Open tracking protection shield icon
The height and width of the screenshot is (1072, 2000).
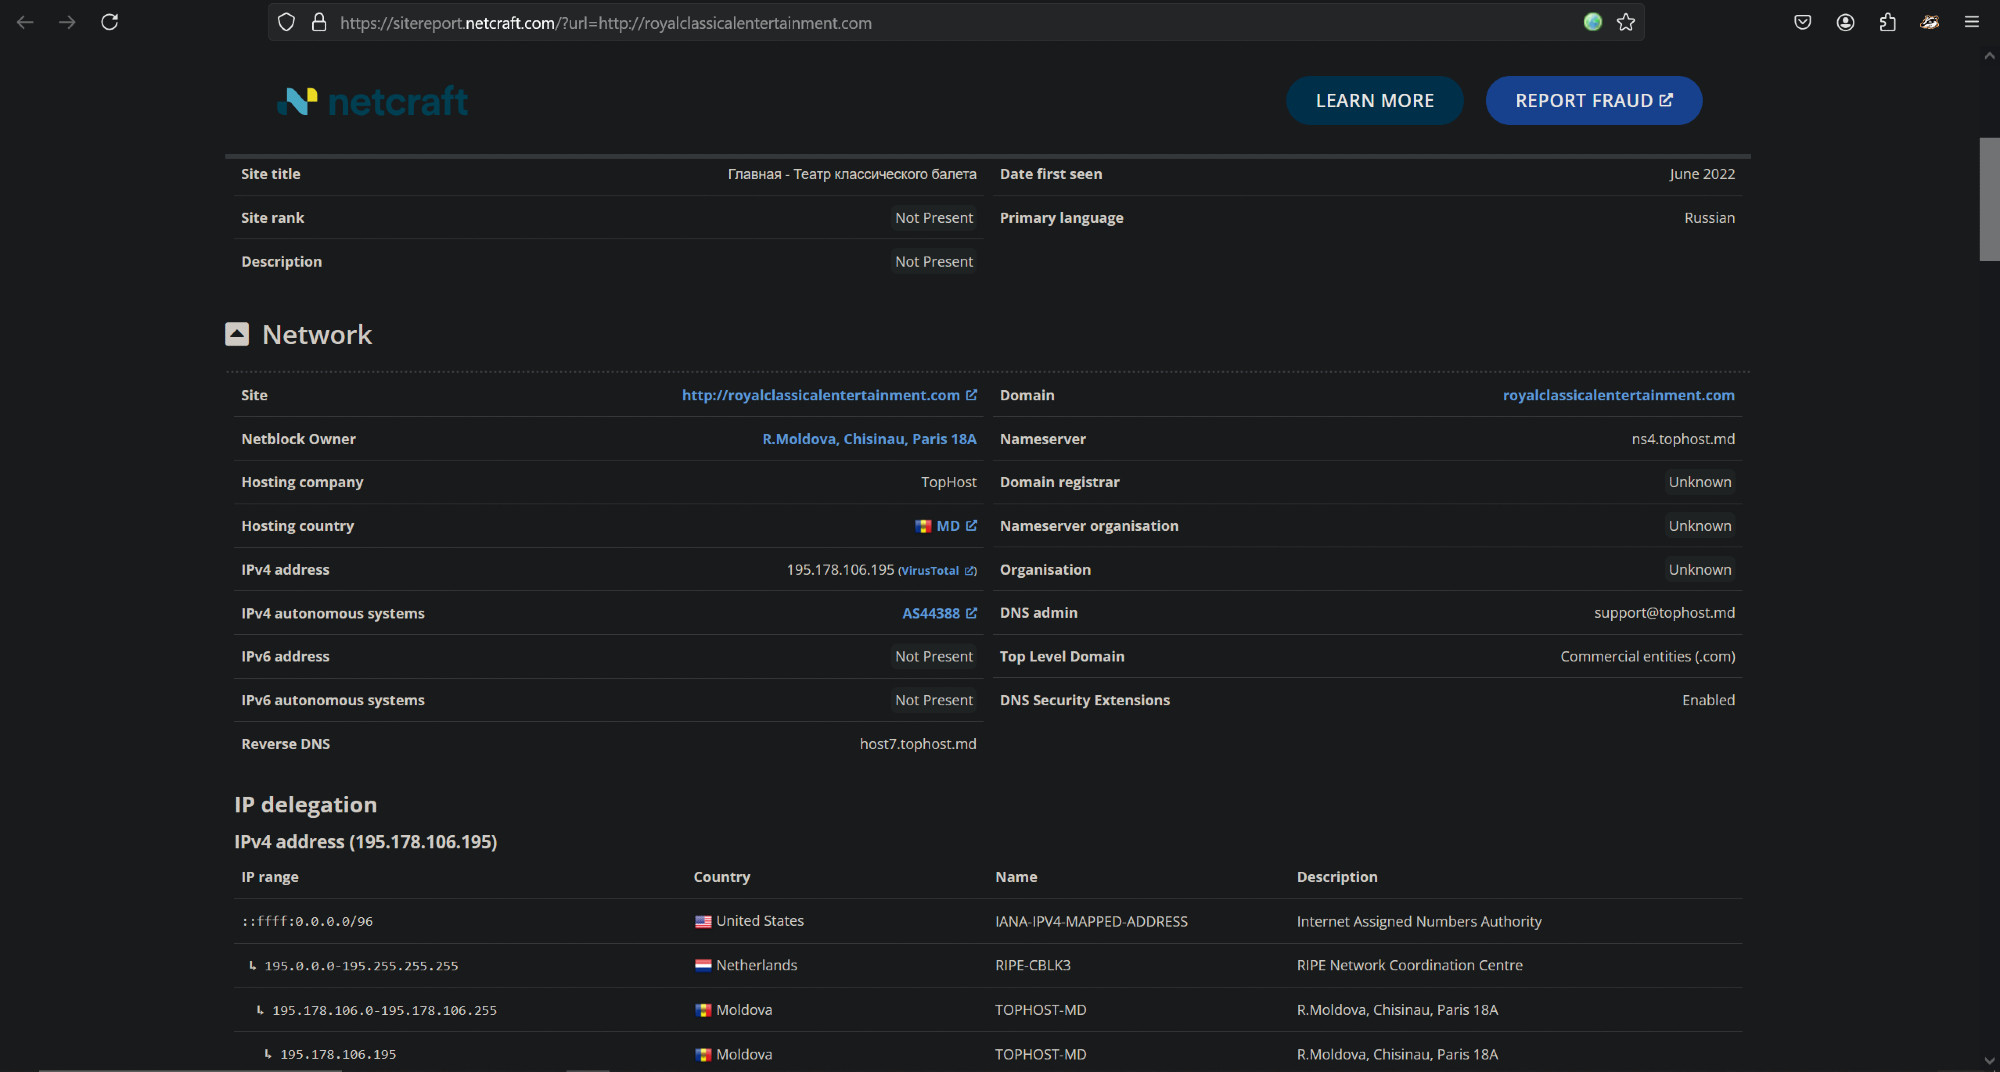(287, 22)
